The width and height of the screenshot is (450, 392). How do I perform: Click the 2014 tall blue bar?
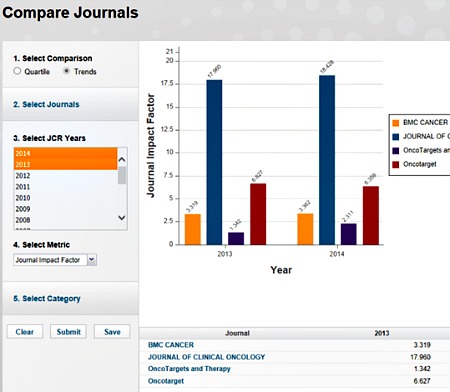[x=327, y=160]
